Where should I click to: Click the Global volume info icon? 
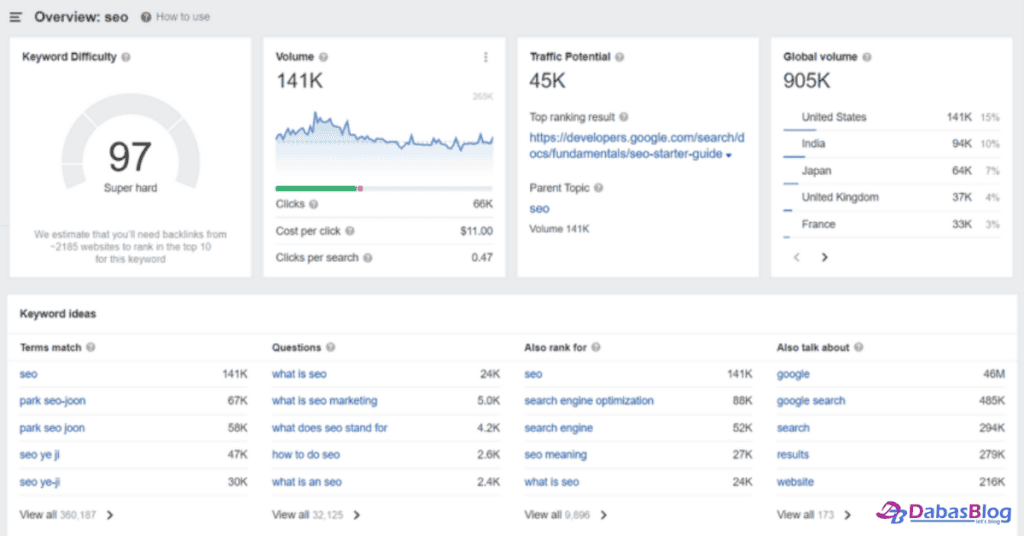[x=867, y=57]
